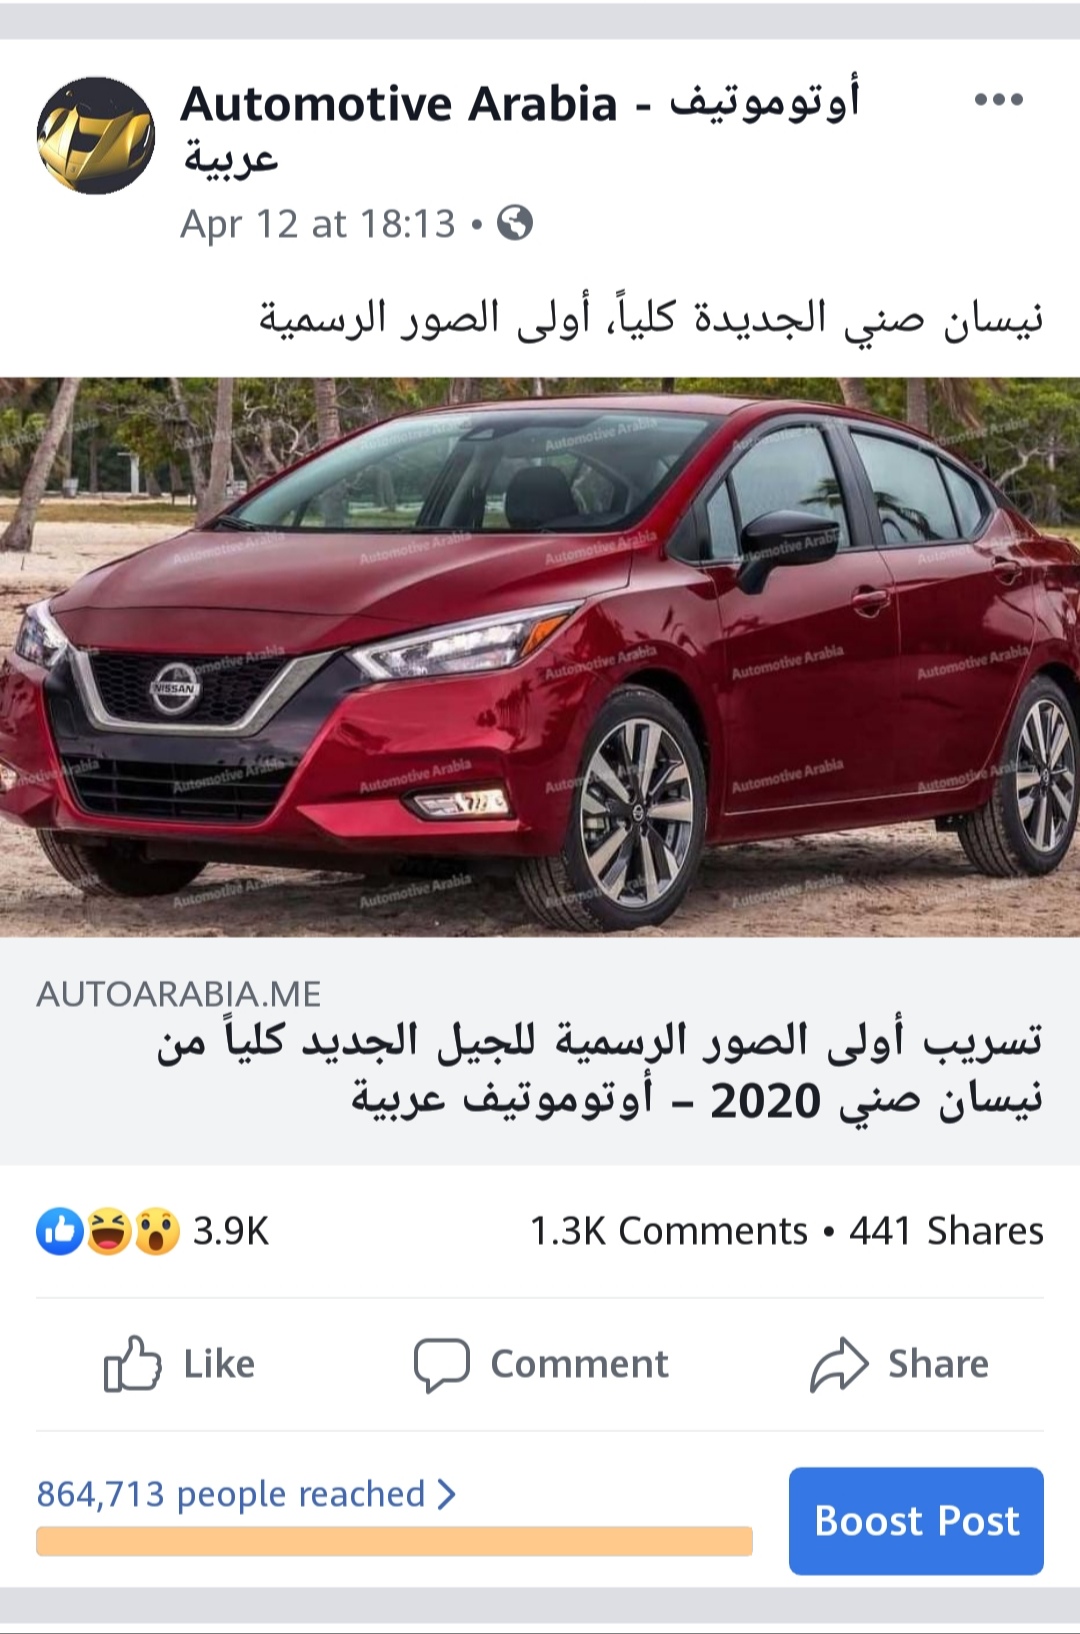Open the AUTOARABIA.ME link domain

pyautogui.click(x=179, y=994)
